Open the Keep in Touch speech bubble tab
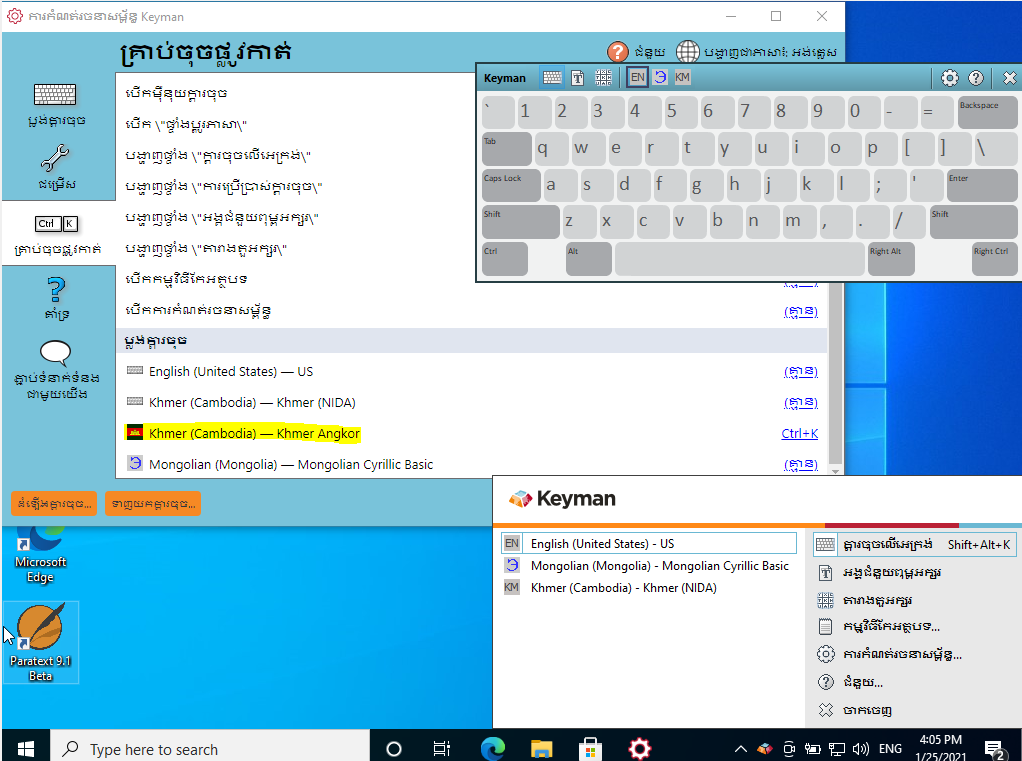 (x=56, y=370)
